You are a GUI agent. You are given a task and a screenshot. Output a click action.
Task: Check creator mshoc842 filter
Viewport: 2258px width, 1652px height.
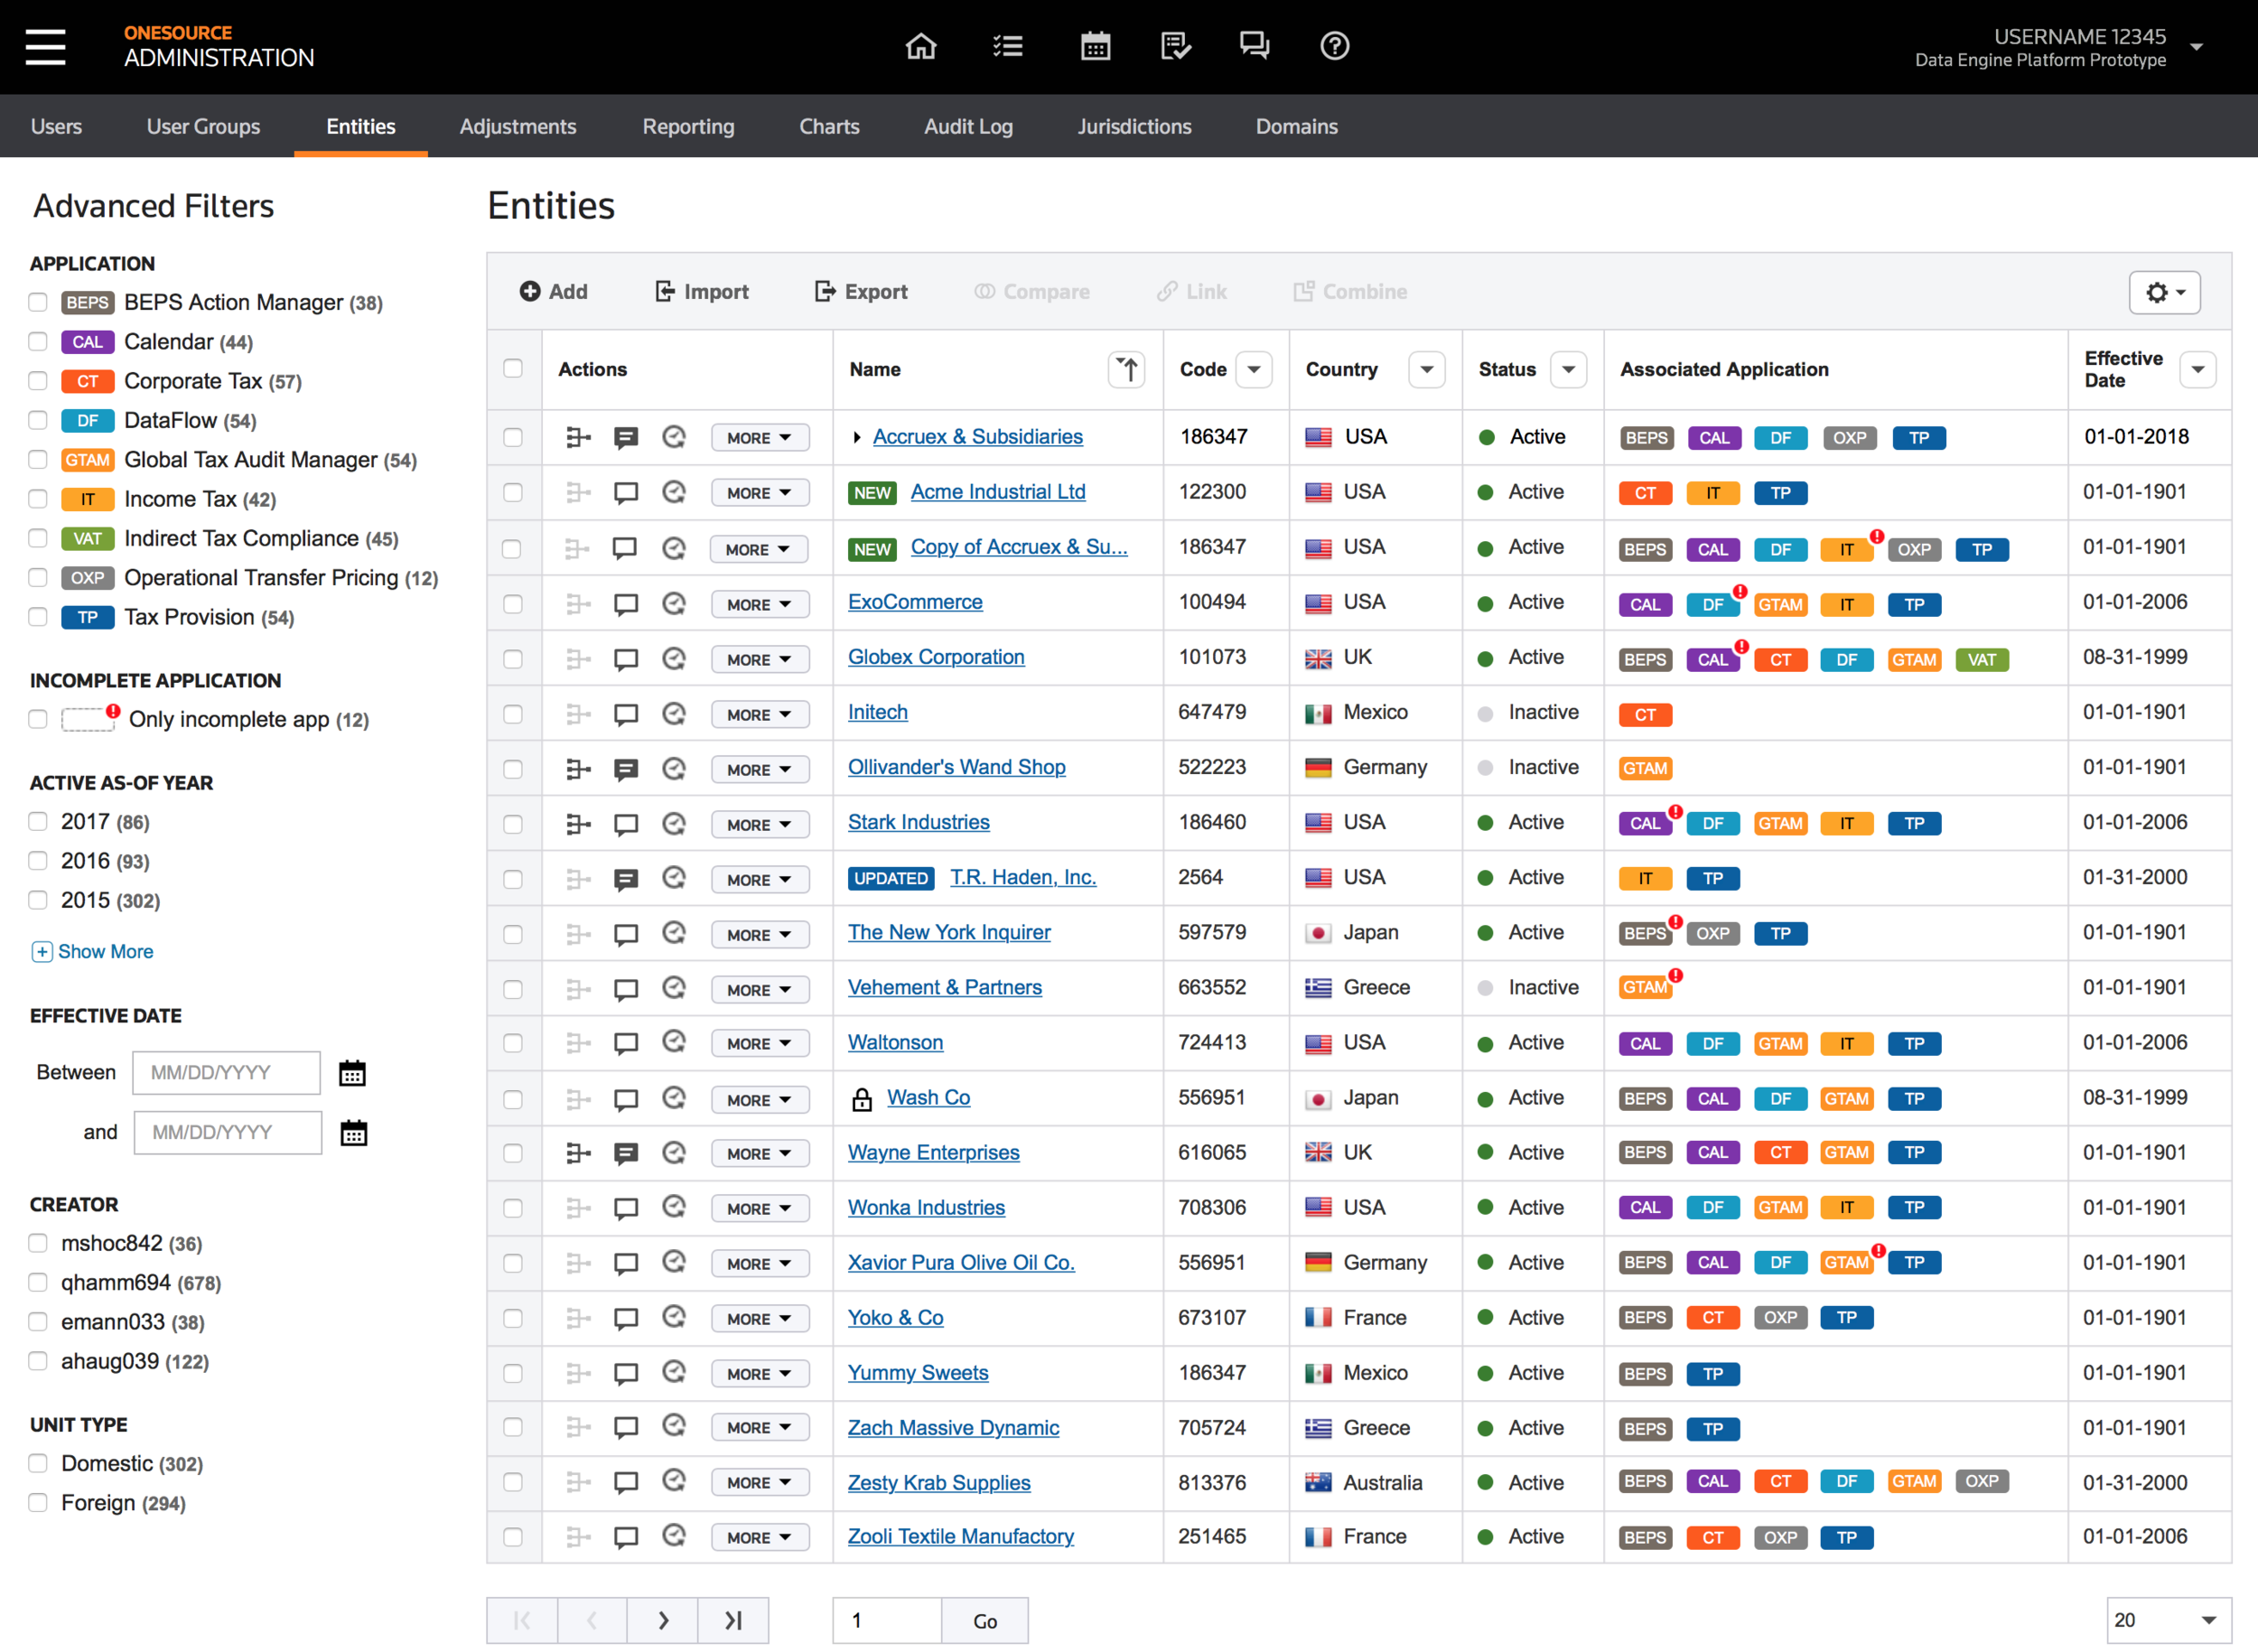(38, 1243)
